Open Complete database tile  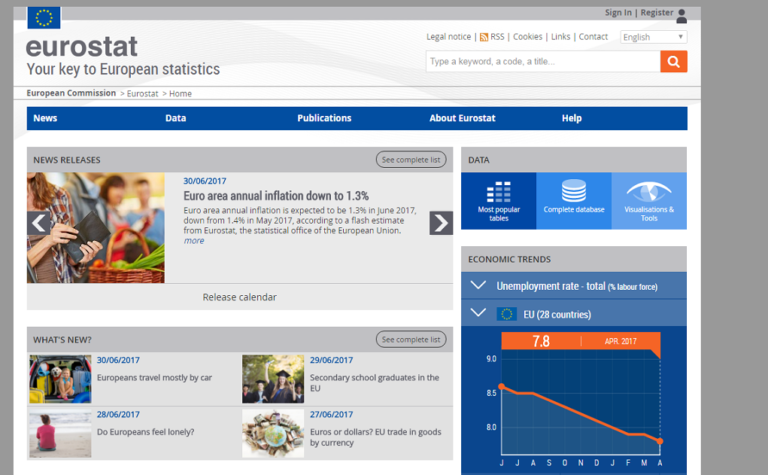(574, 201)
